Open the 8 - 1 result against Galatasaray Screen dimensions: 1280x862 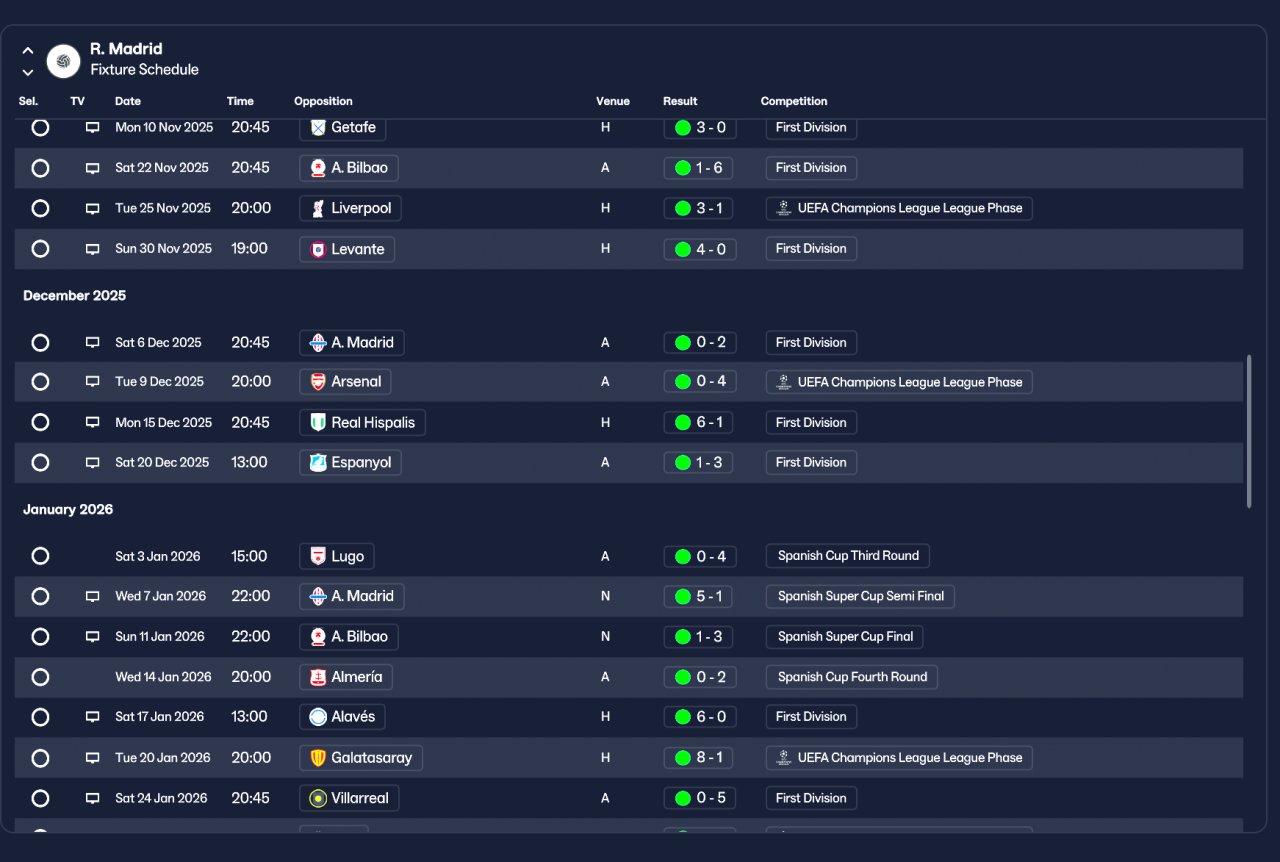(x=700, y=758)
